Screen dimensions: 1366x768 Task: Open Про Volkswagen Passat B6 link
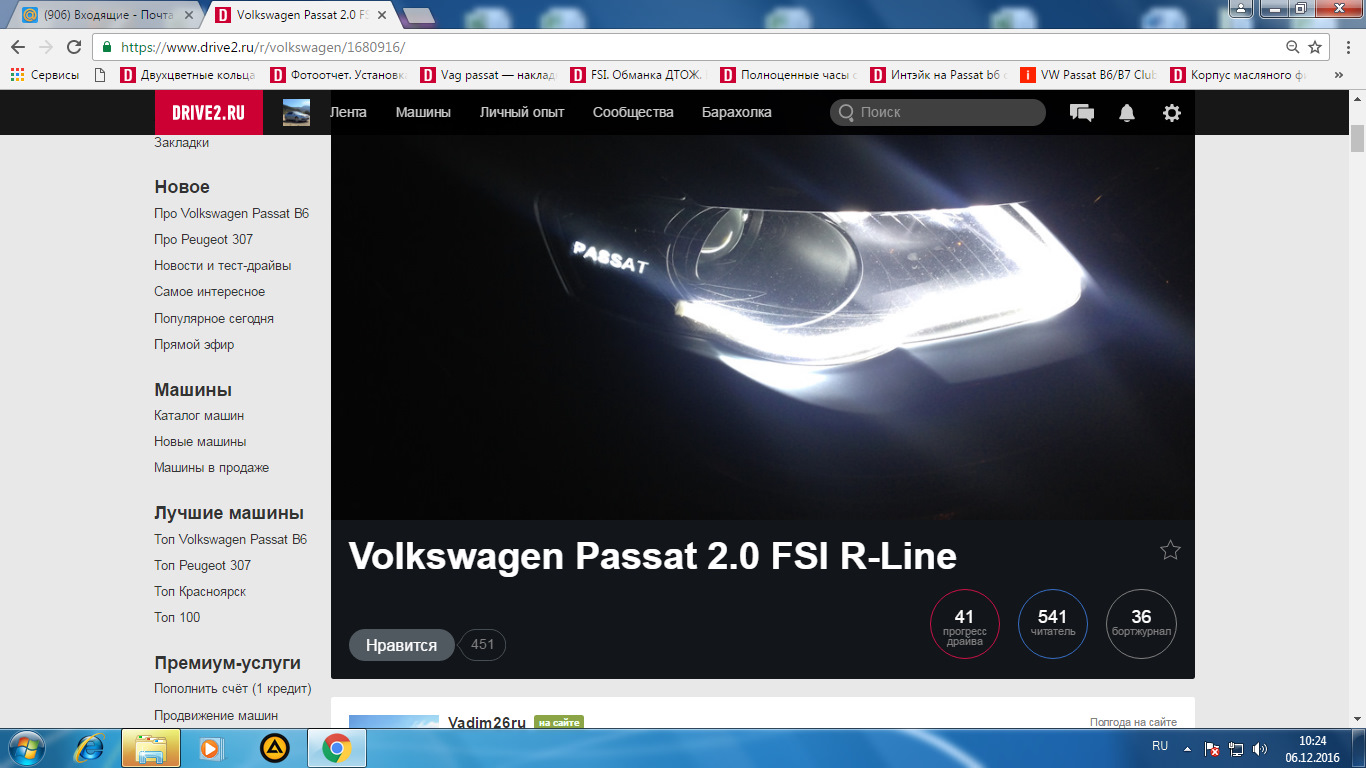231,213
